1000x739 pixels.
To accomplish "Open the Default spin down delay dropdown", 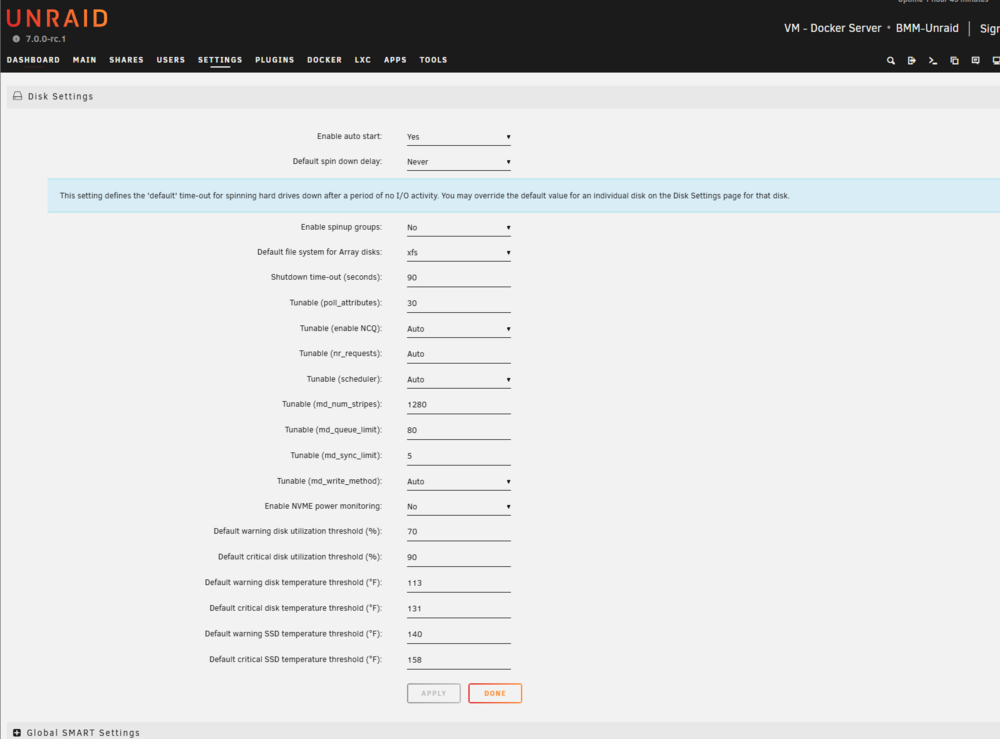I will (459, 162).
